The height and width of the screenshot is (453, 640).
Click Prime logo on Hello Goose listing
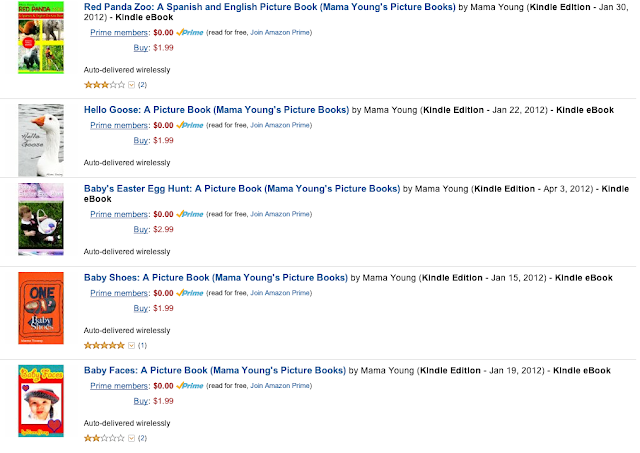tap(191, 126)
